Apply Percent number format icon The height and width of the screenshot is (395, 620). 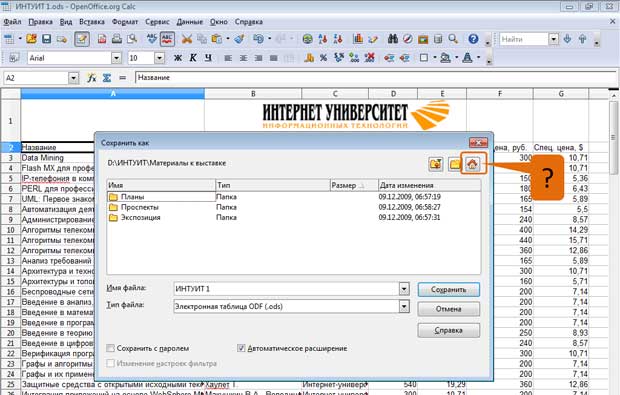pyautogui.click(x=323, y=58)
